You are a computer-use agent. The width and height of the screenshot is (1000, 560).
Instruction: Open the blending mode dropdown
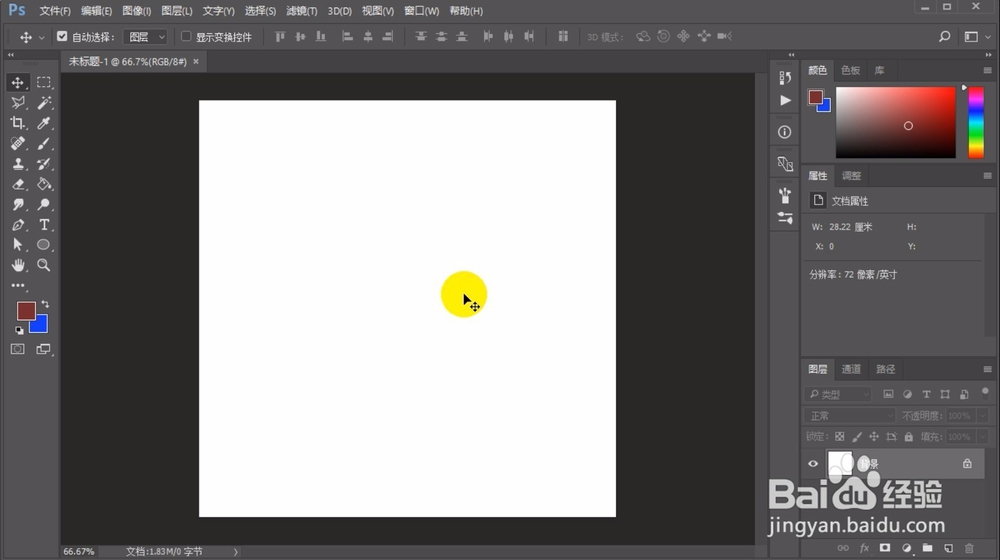849,416
